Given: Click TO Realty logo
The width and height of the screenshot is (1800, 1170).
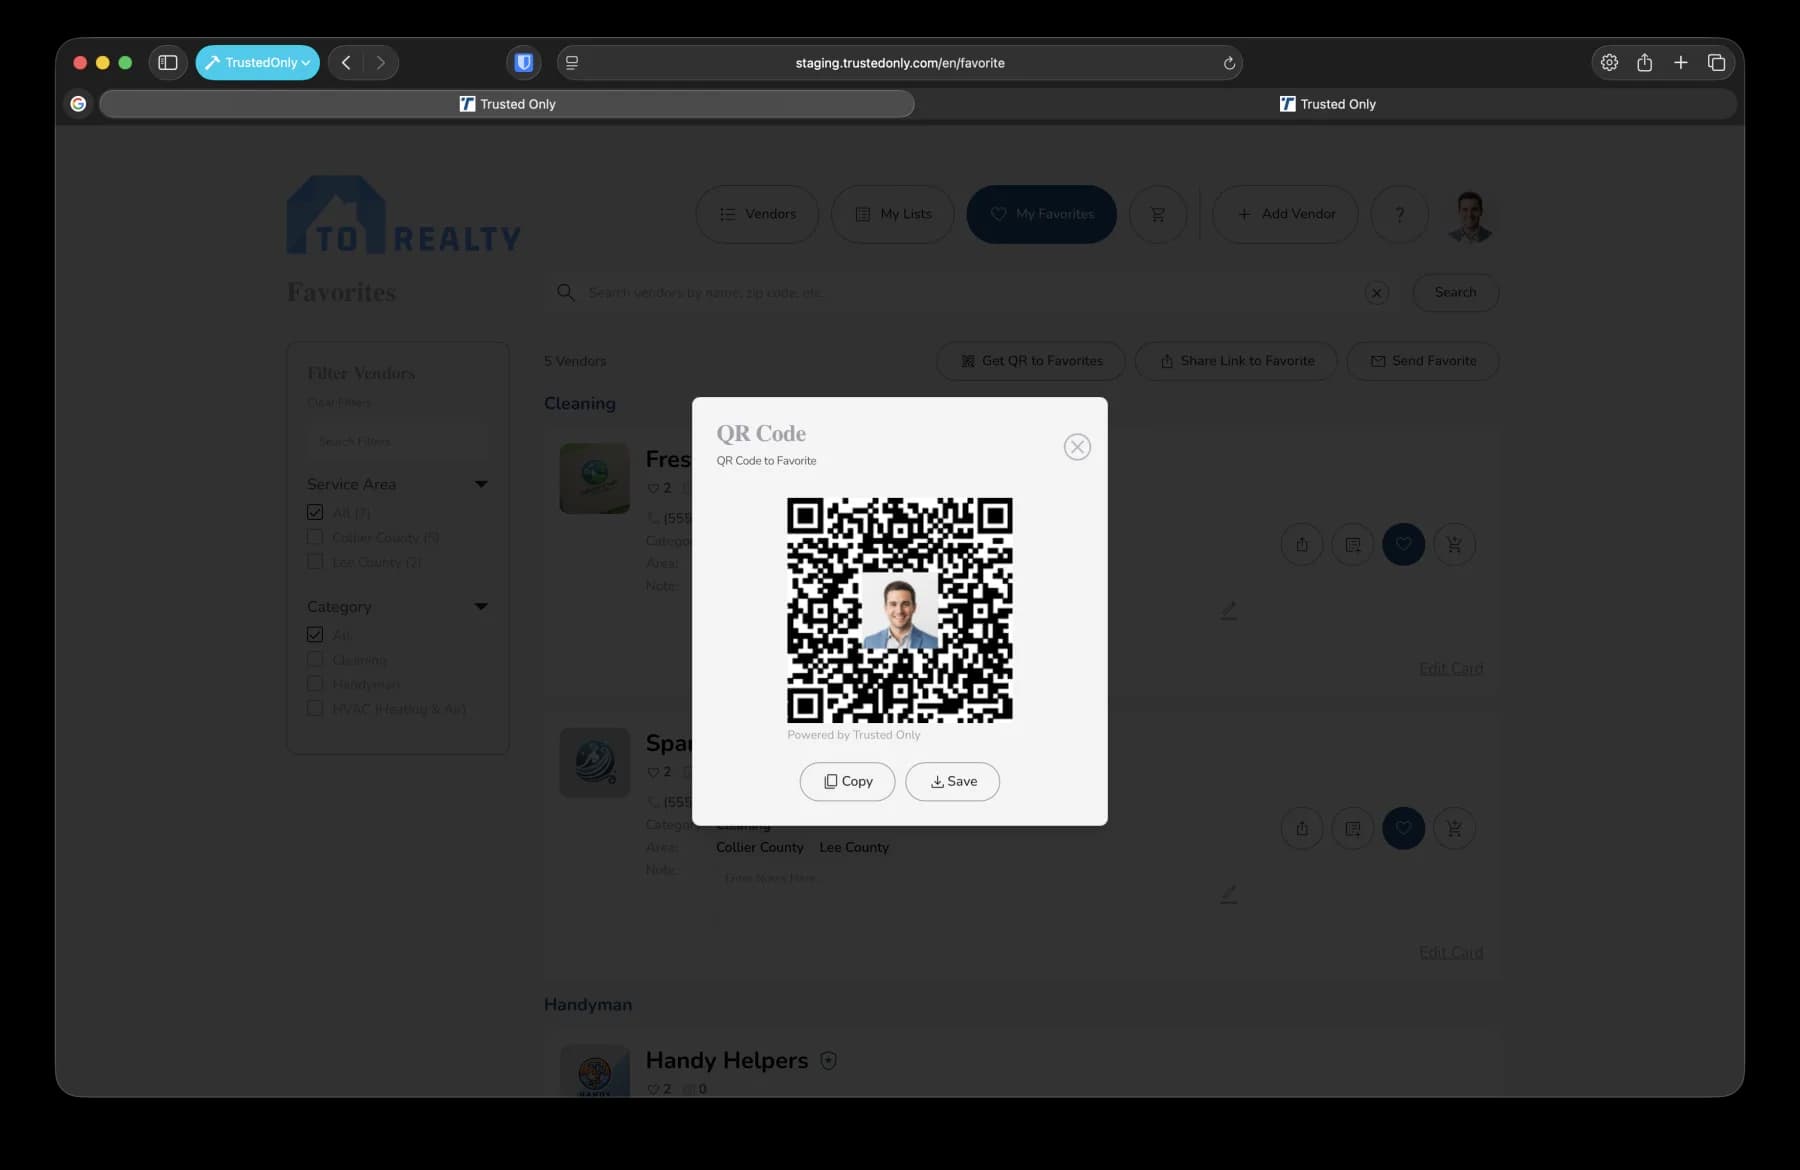Looking at the screenshot, I should pos(403,215).
